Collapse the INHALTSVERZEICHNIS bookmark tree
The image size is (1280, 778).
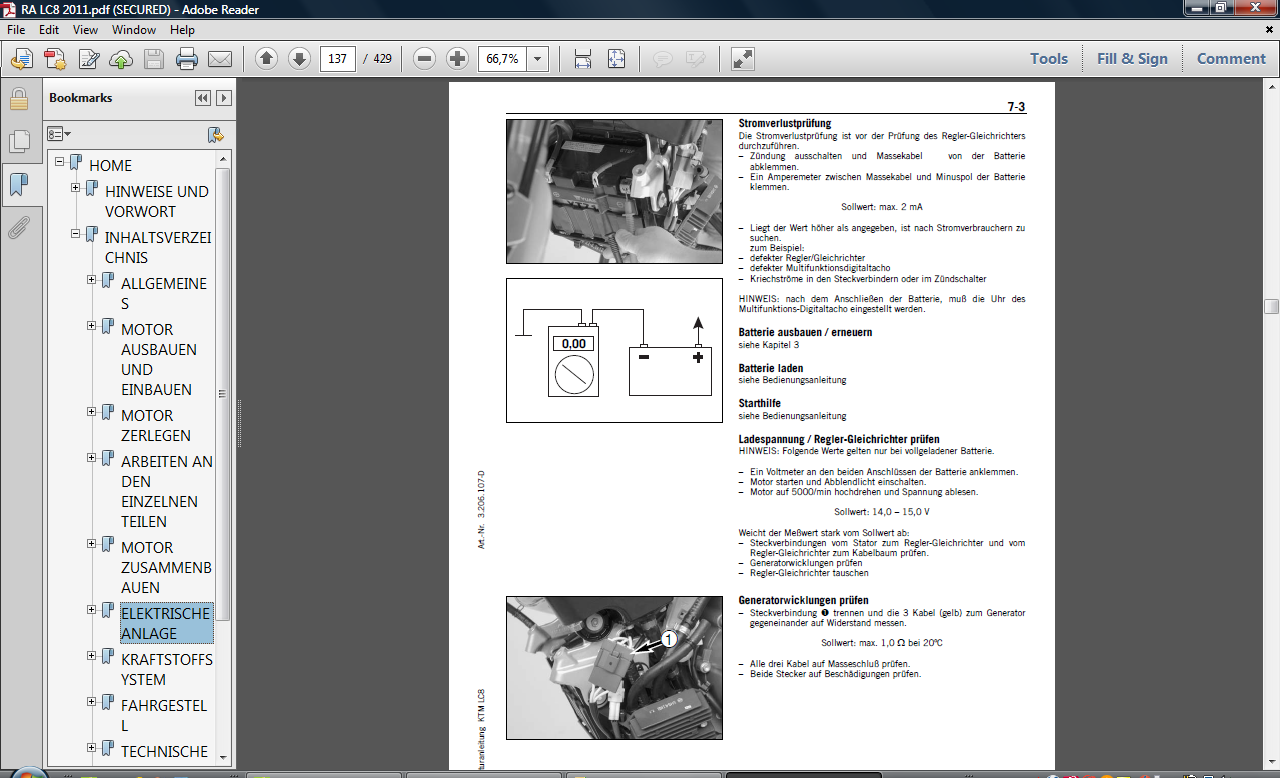click(76, 234)
